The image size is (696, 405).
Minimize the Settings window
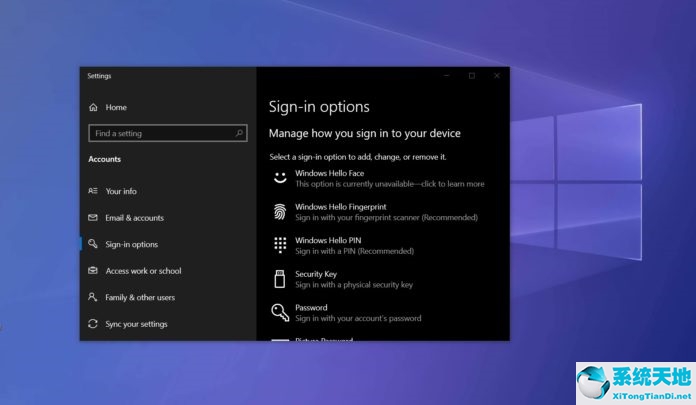tap(447, 76)
